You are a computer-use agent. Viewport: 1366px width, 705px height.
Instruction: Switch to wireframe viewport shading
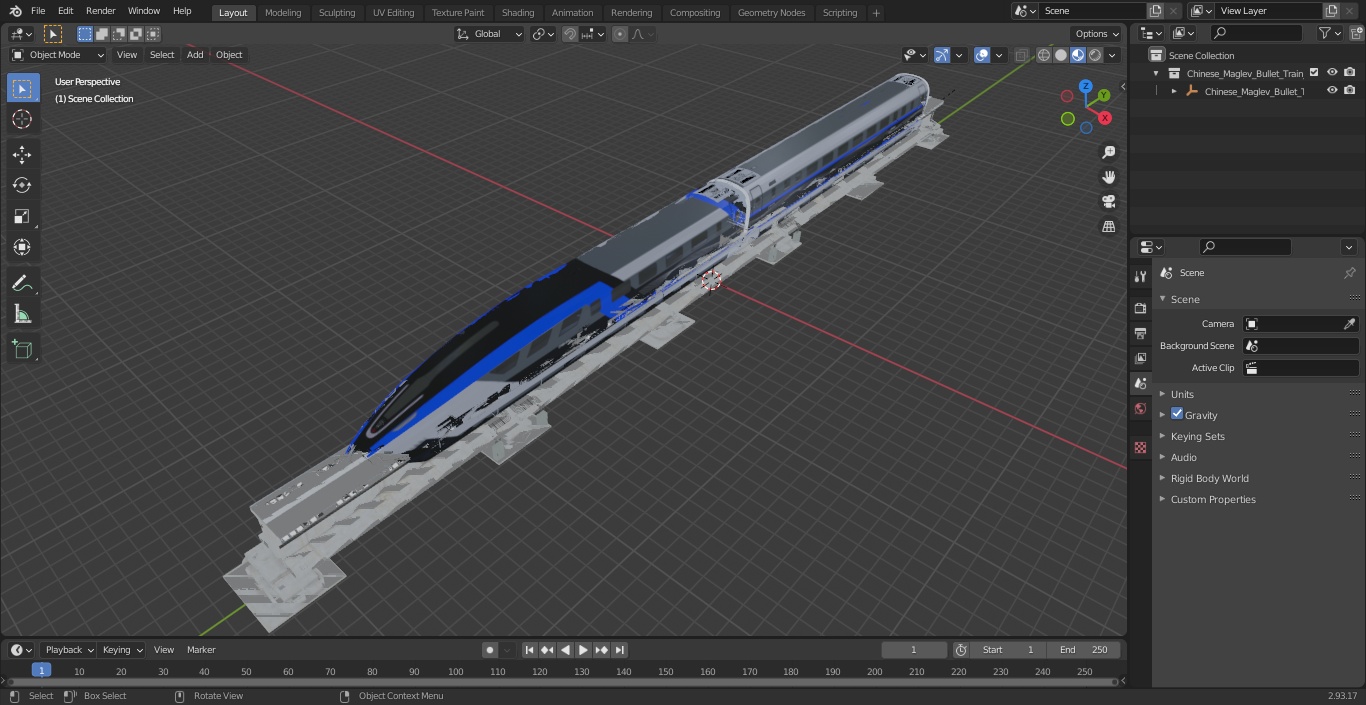(x=1044, y=55)
